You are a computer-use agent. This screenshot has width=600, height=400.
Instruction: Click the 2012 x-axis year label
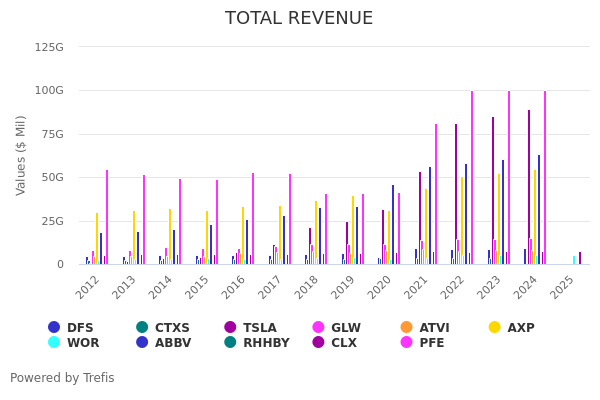[87, 288]
